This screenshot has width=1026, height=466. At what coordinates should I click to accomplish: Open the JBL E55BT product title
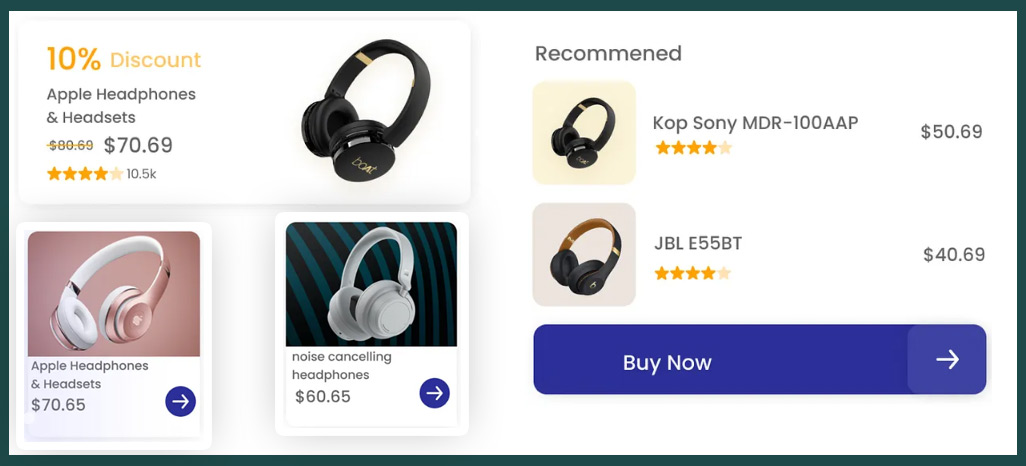click(x=697, y=243)
